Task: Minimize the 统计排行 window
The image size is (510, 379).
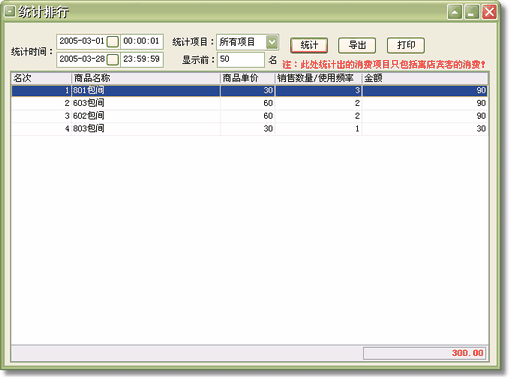Action: pyautogui.click(x=472, y=12)
